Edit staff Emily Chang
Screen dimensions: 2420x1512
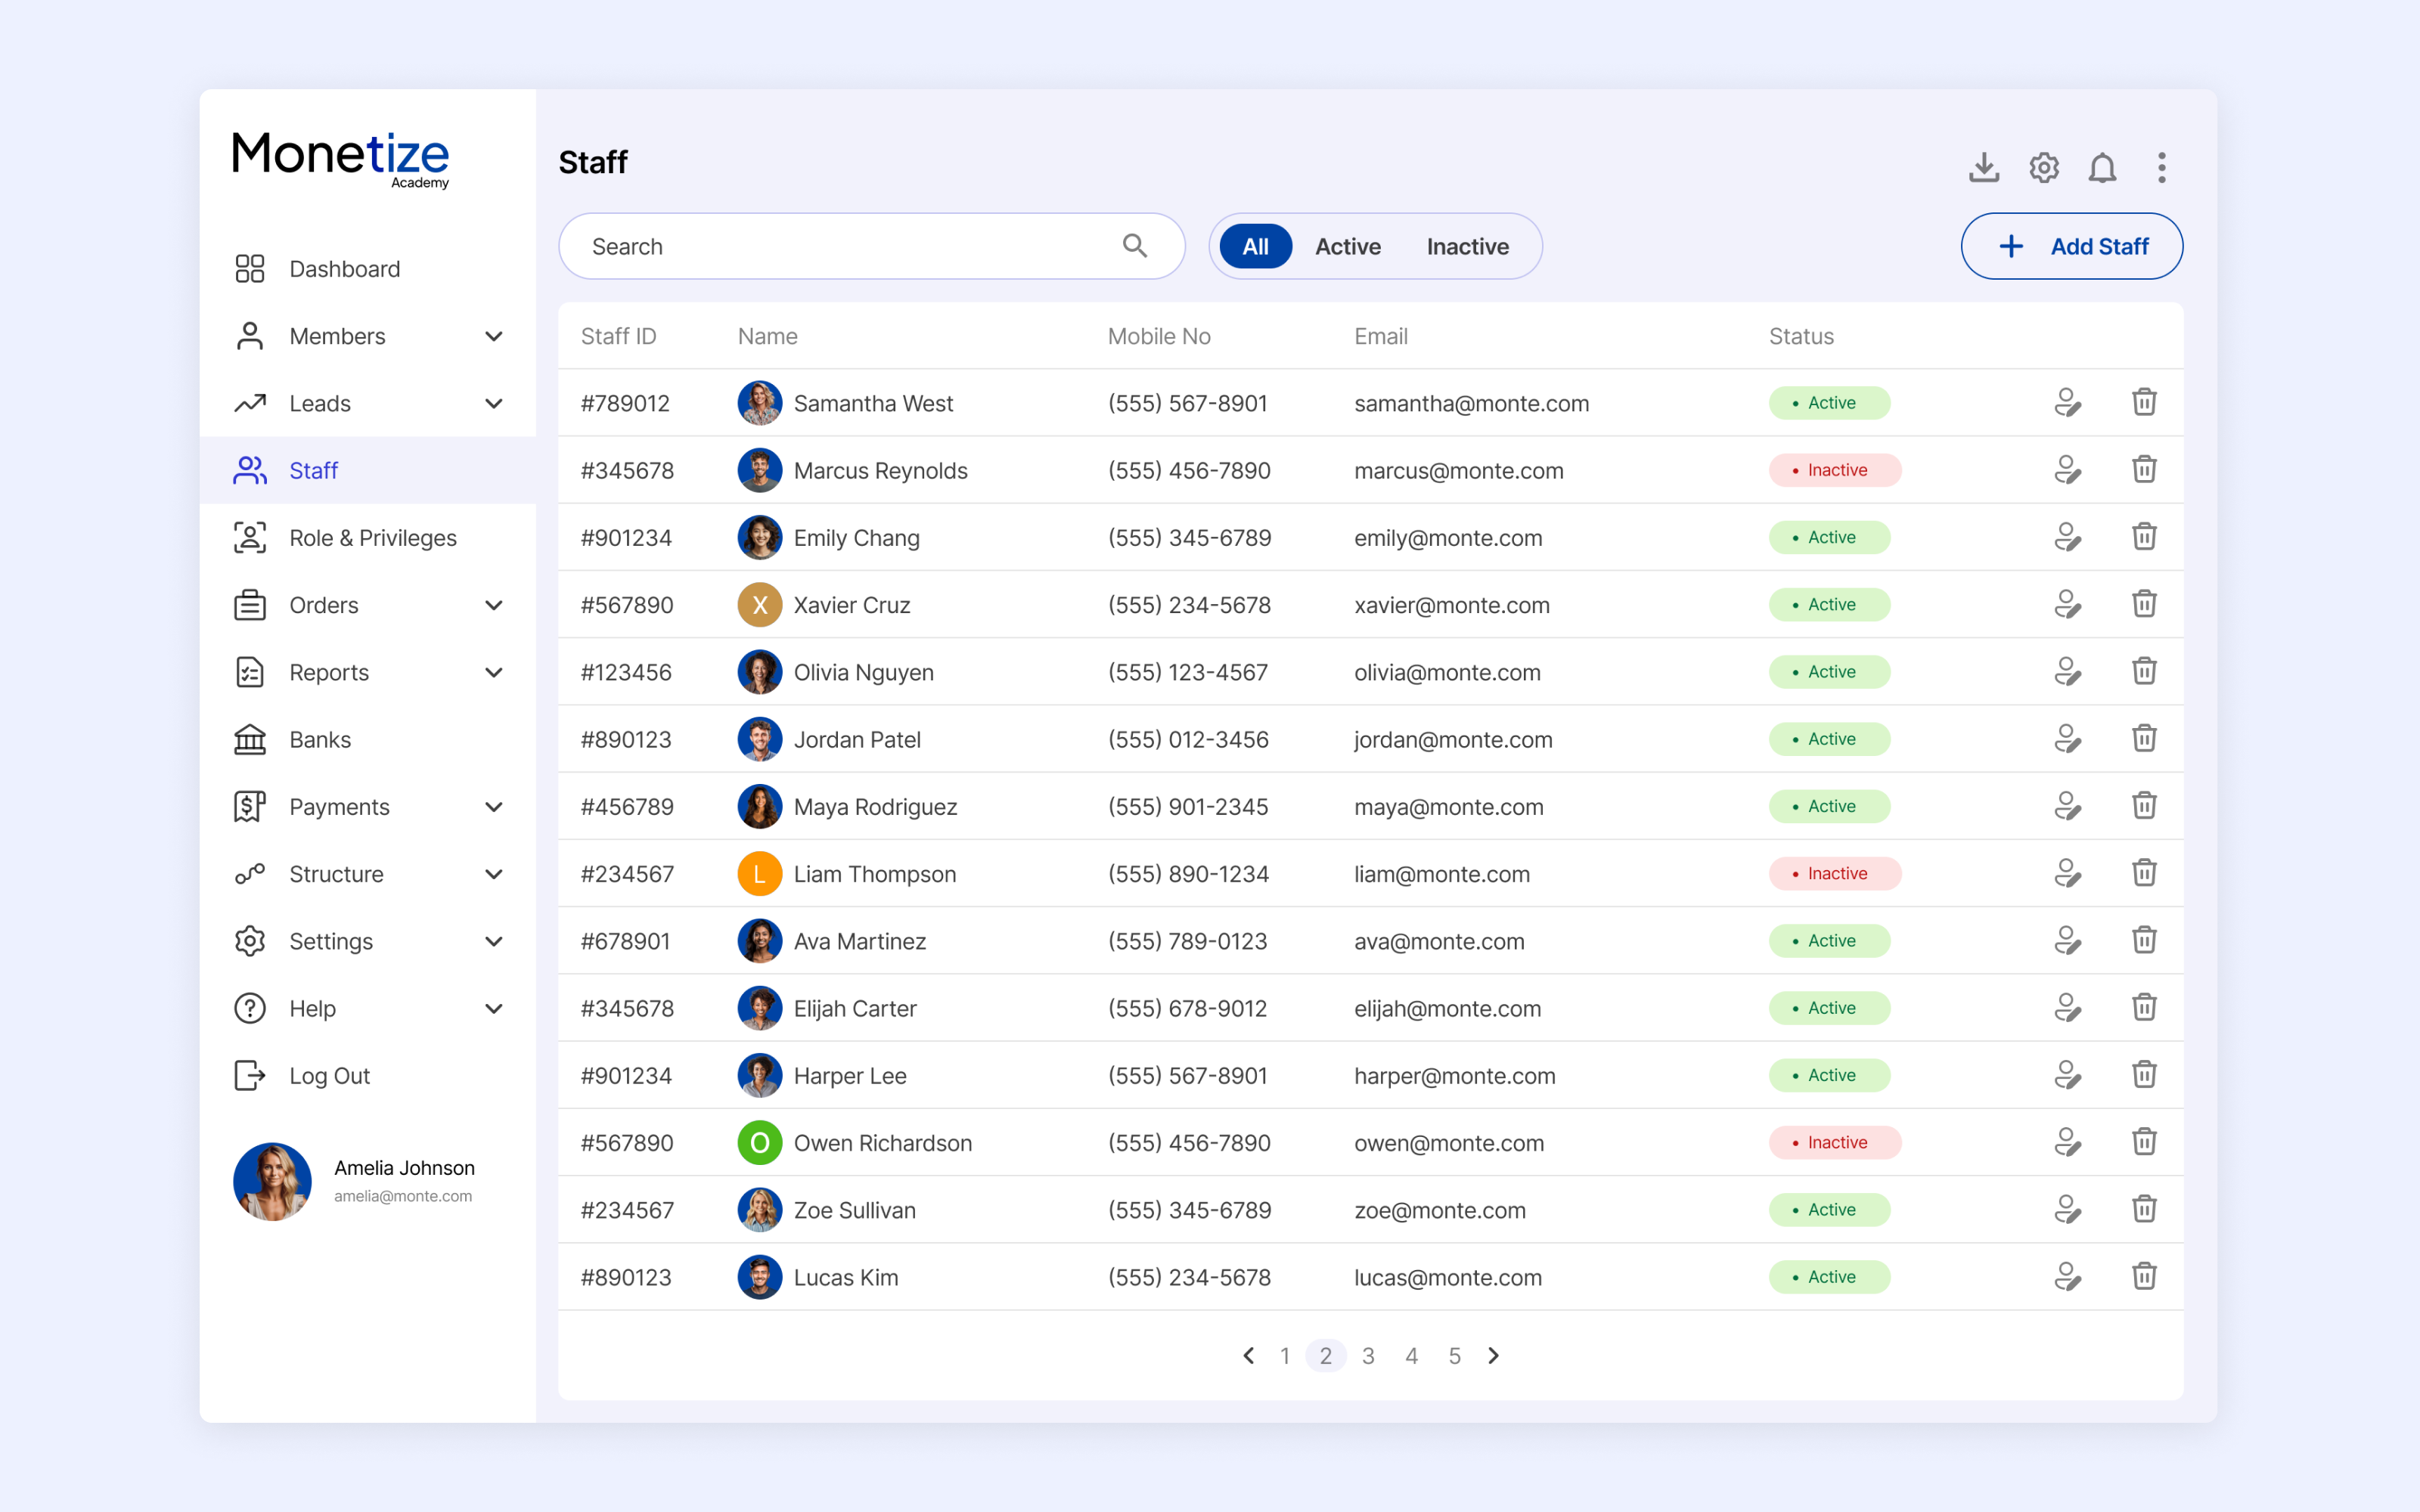2067,537
